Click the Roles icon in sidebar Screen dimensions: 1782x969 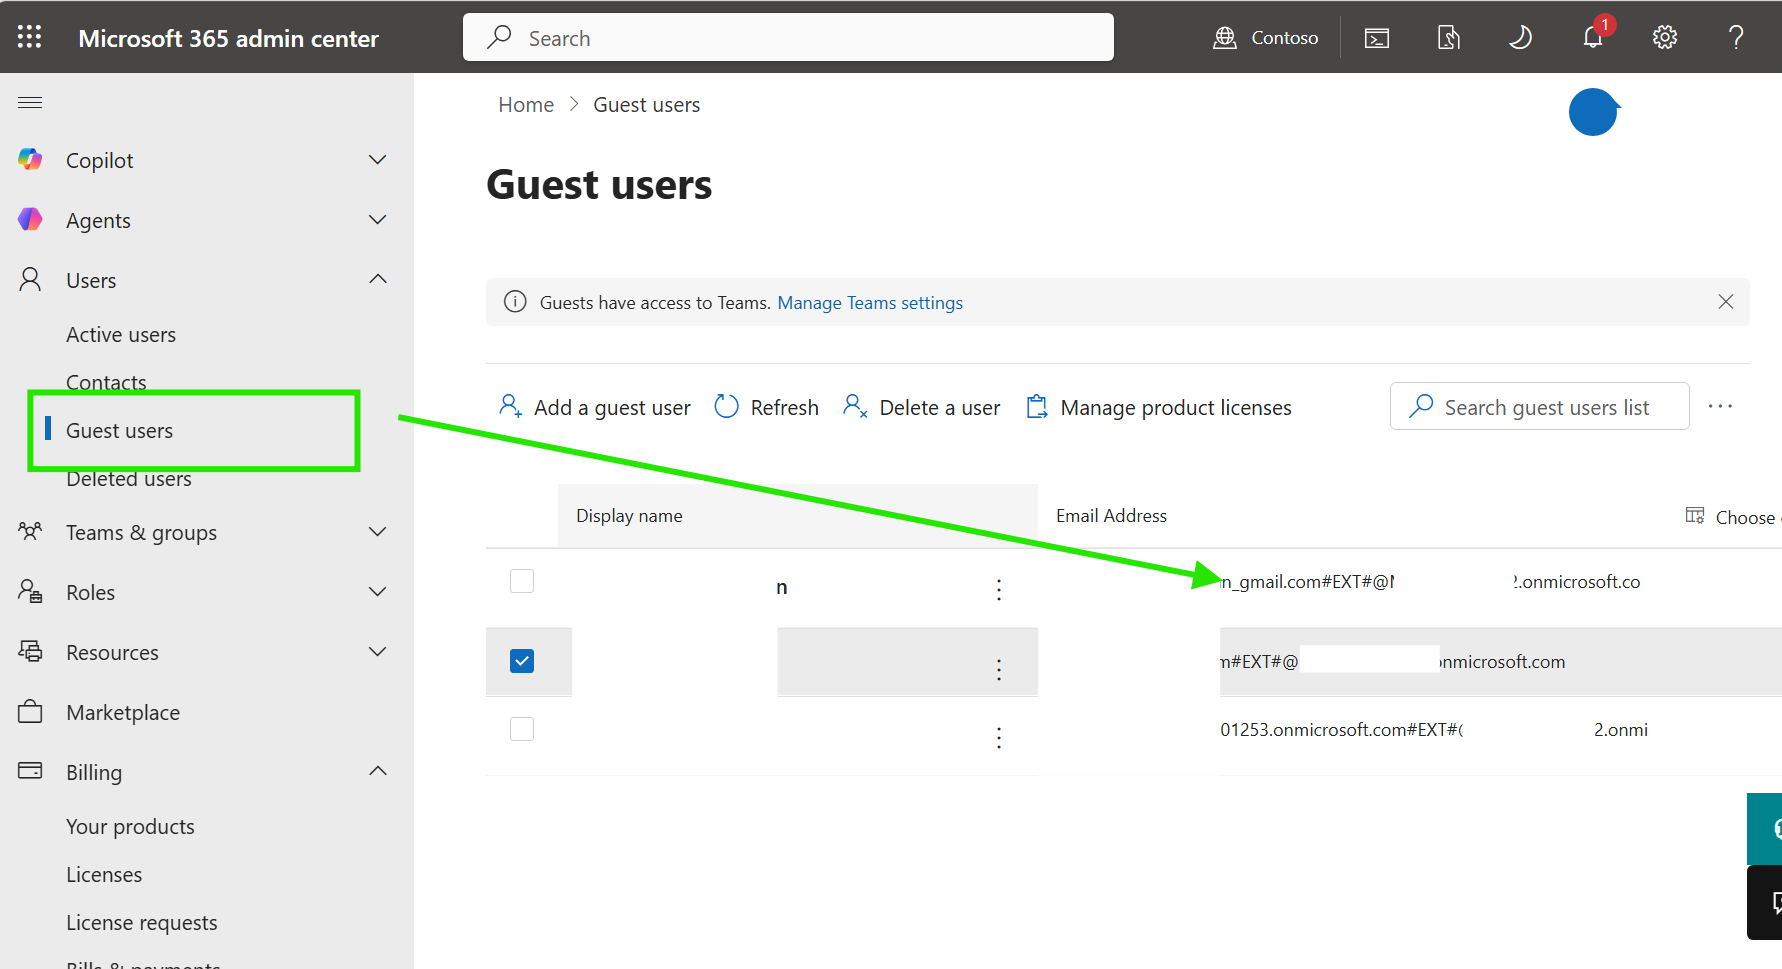click(30, 592)
